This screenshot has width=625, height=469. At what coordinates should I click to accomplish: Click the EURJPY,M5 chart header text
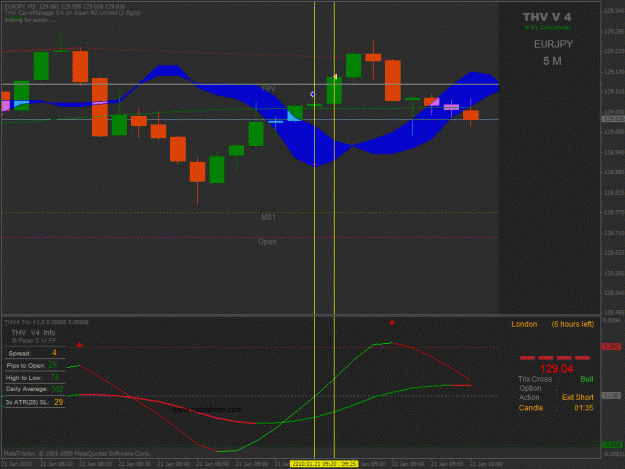point(64,7)
